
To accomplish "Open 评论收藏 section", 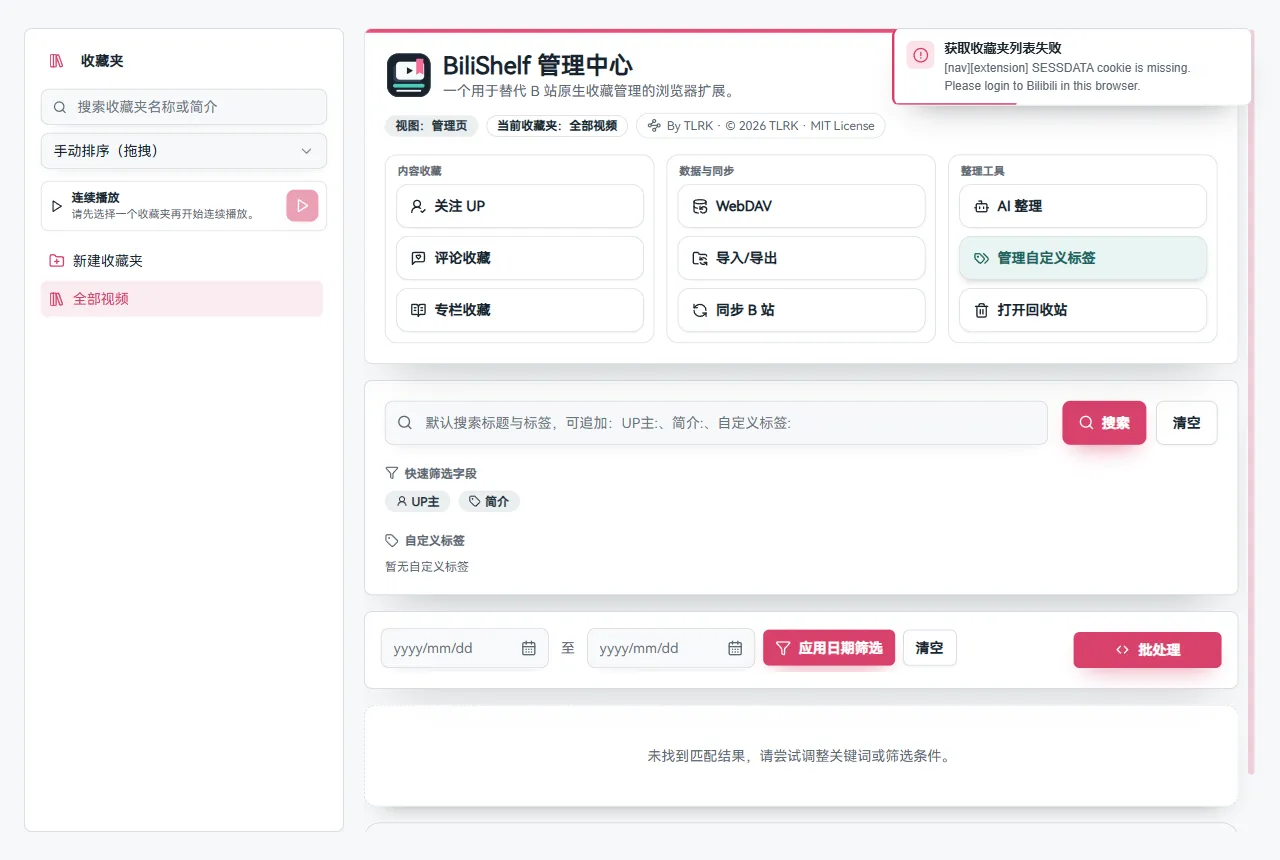I will (x=520, y=258).
